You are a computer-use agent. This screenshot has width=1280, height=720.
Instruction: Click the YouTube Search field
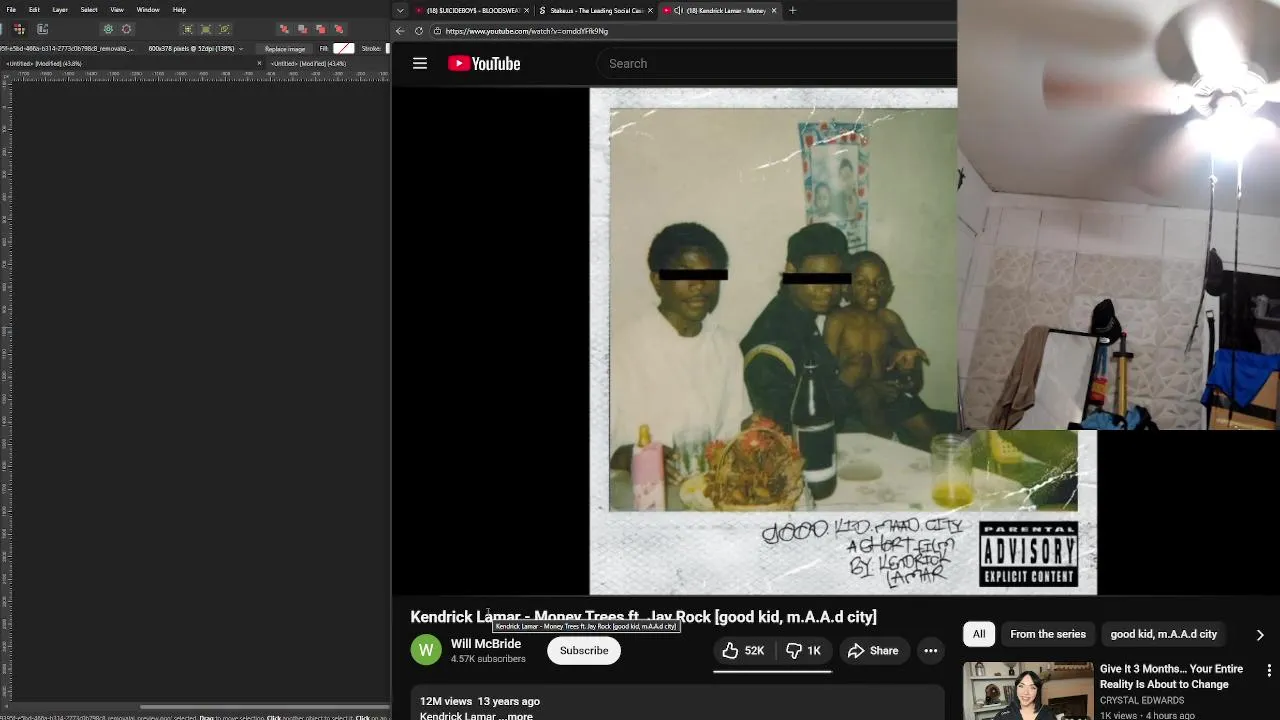coord(777,63)
